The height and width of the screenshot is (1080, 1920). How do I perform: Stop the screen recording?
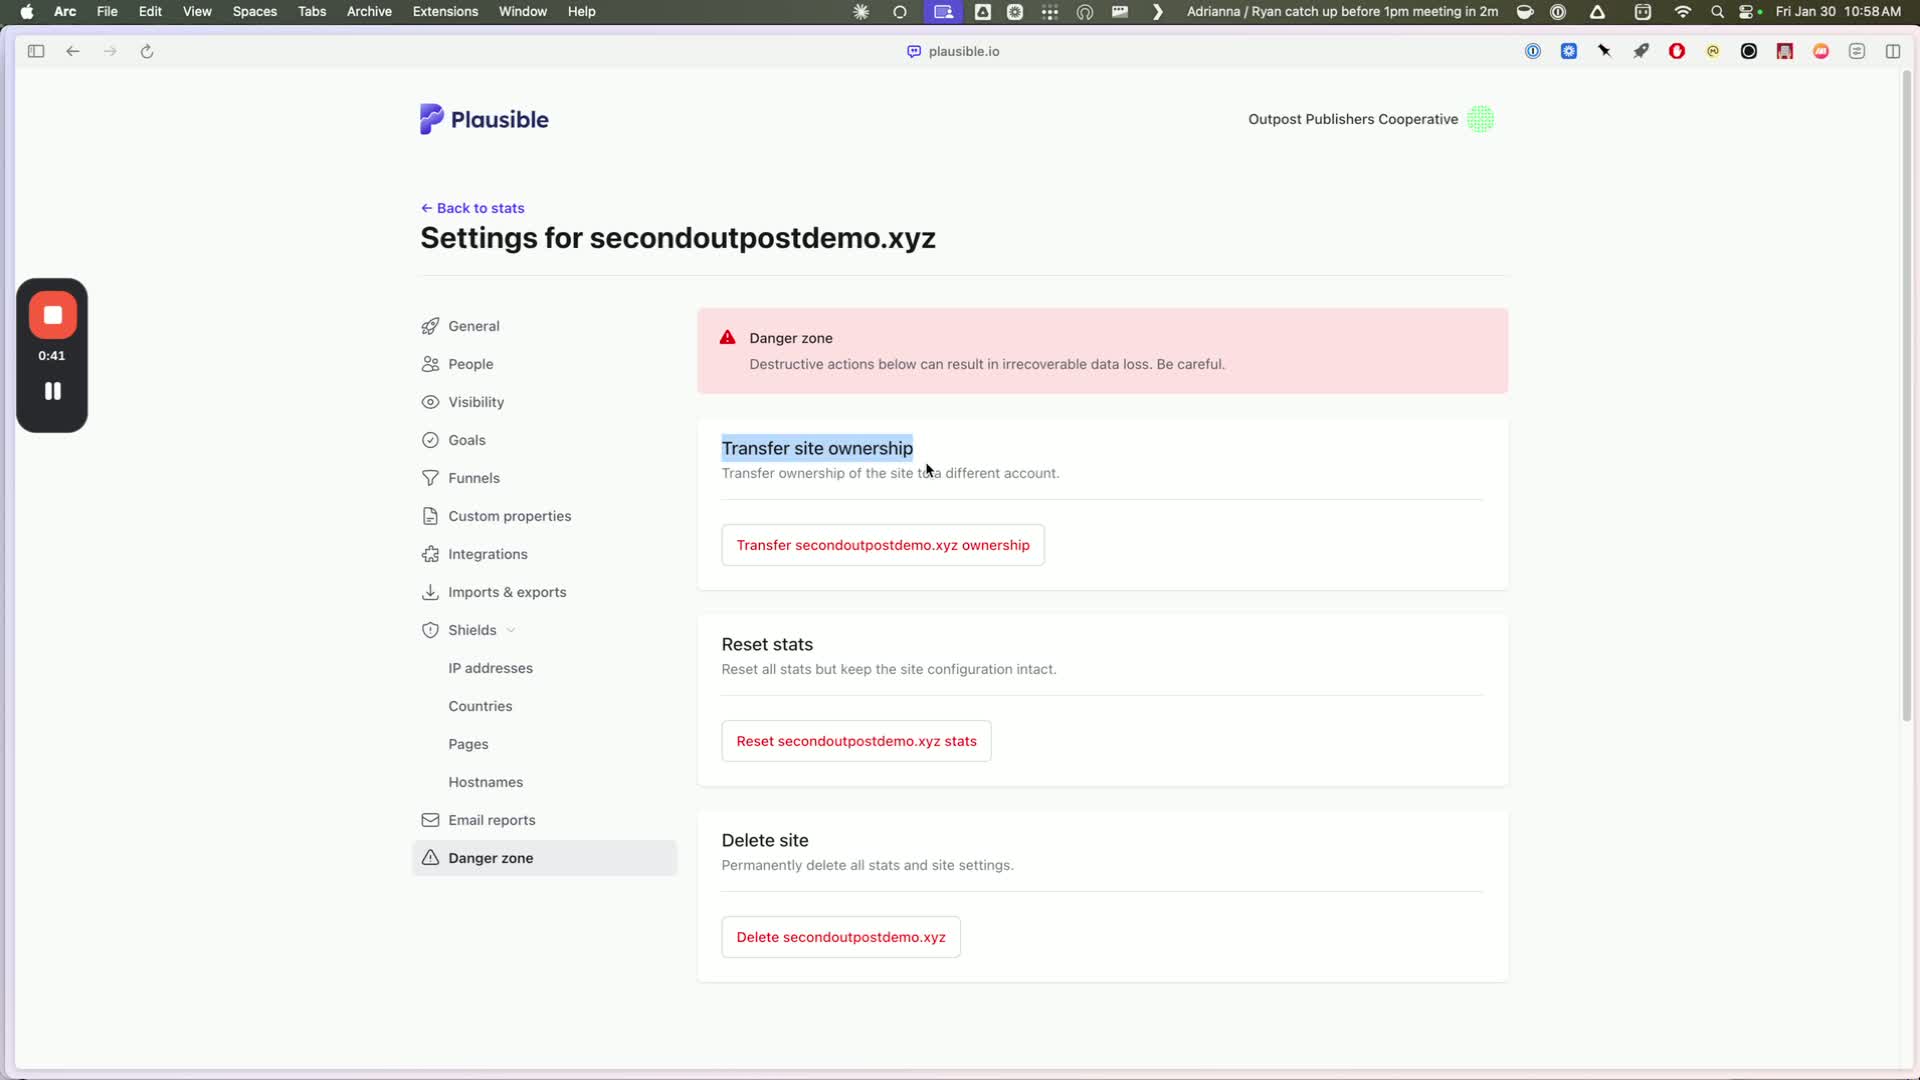[52, 315]
